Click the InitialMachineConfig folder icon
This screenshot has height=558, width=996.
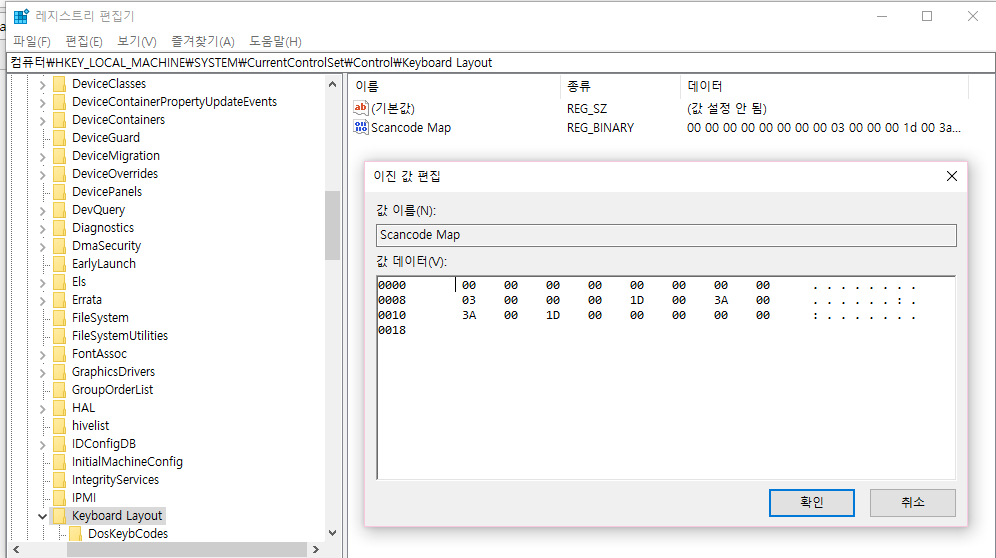(60, 461)
